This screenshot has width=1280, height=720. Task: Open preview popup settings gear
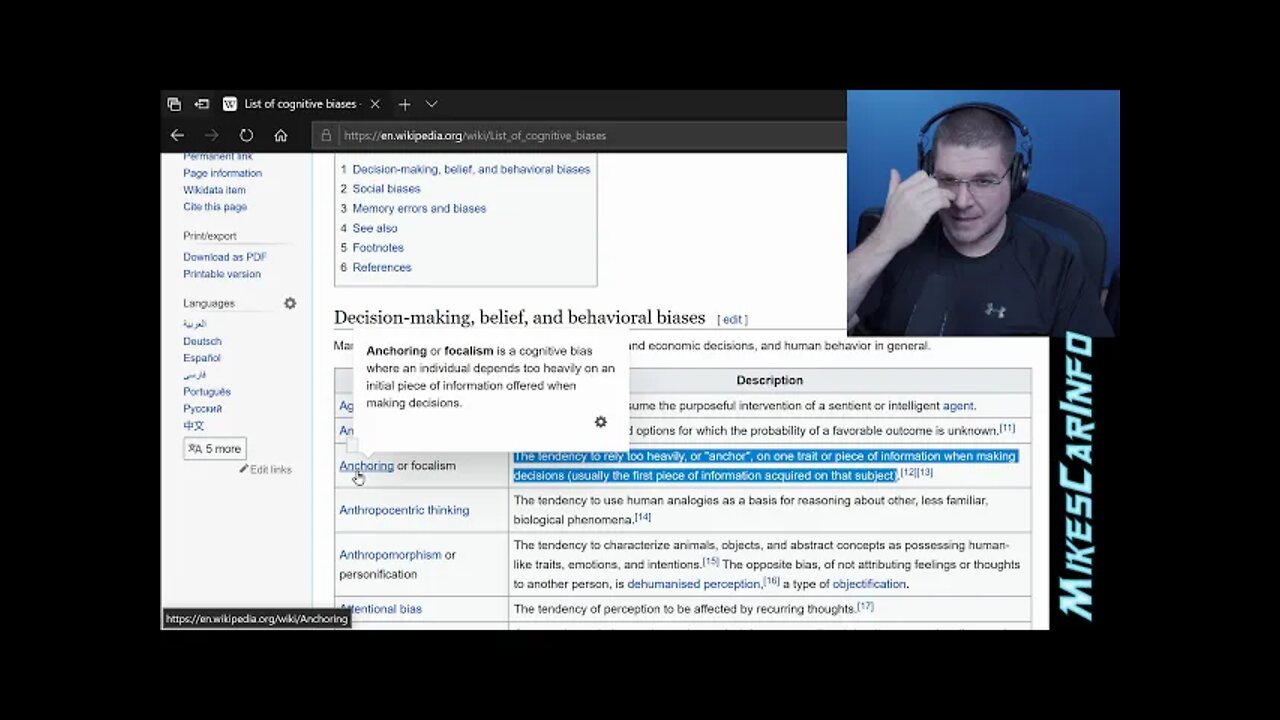(601, 422)
